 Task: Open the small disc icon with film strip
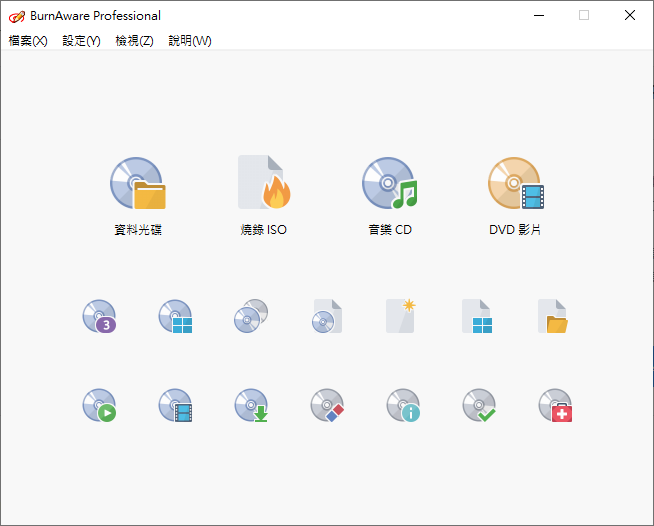point(175,405)
